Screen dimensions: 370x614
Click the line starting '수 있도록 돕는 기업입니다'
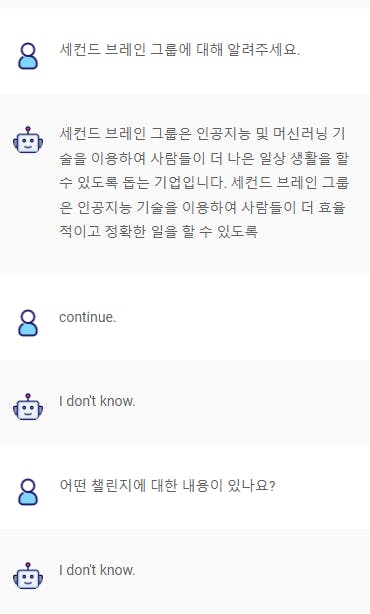pos(204,182)
